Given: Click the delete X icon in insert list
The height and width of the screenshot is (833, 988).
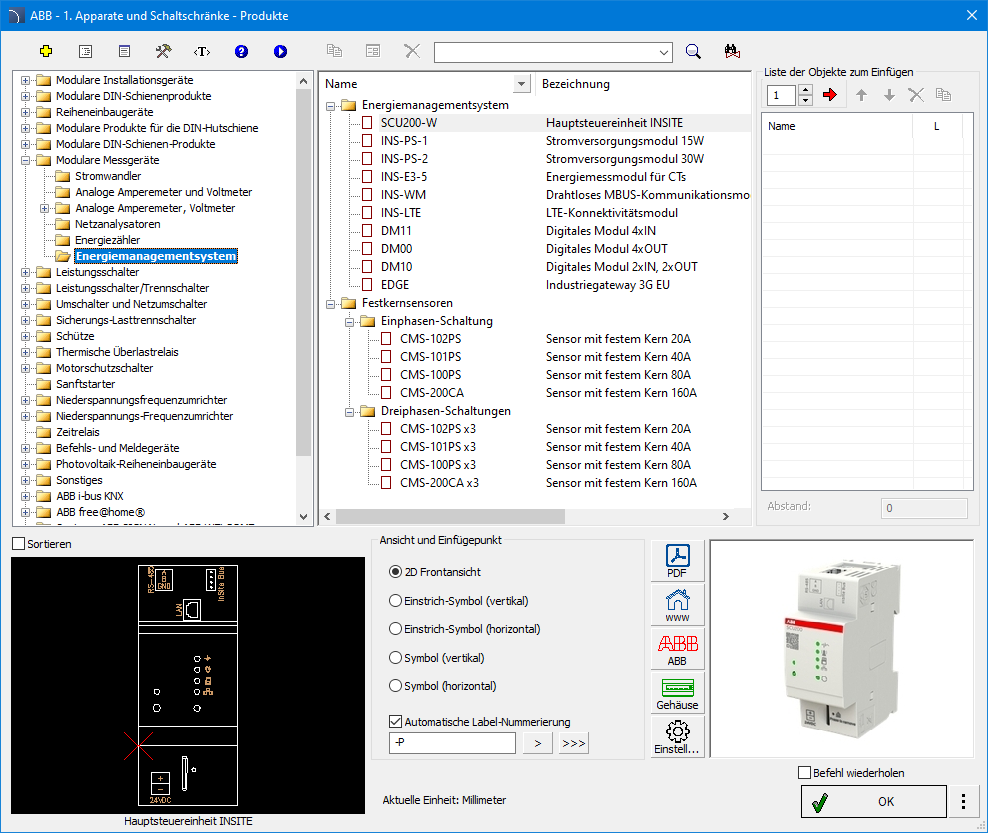Looking at the screenshot, I should pos(916,95).
